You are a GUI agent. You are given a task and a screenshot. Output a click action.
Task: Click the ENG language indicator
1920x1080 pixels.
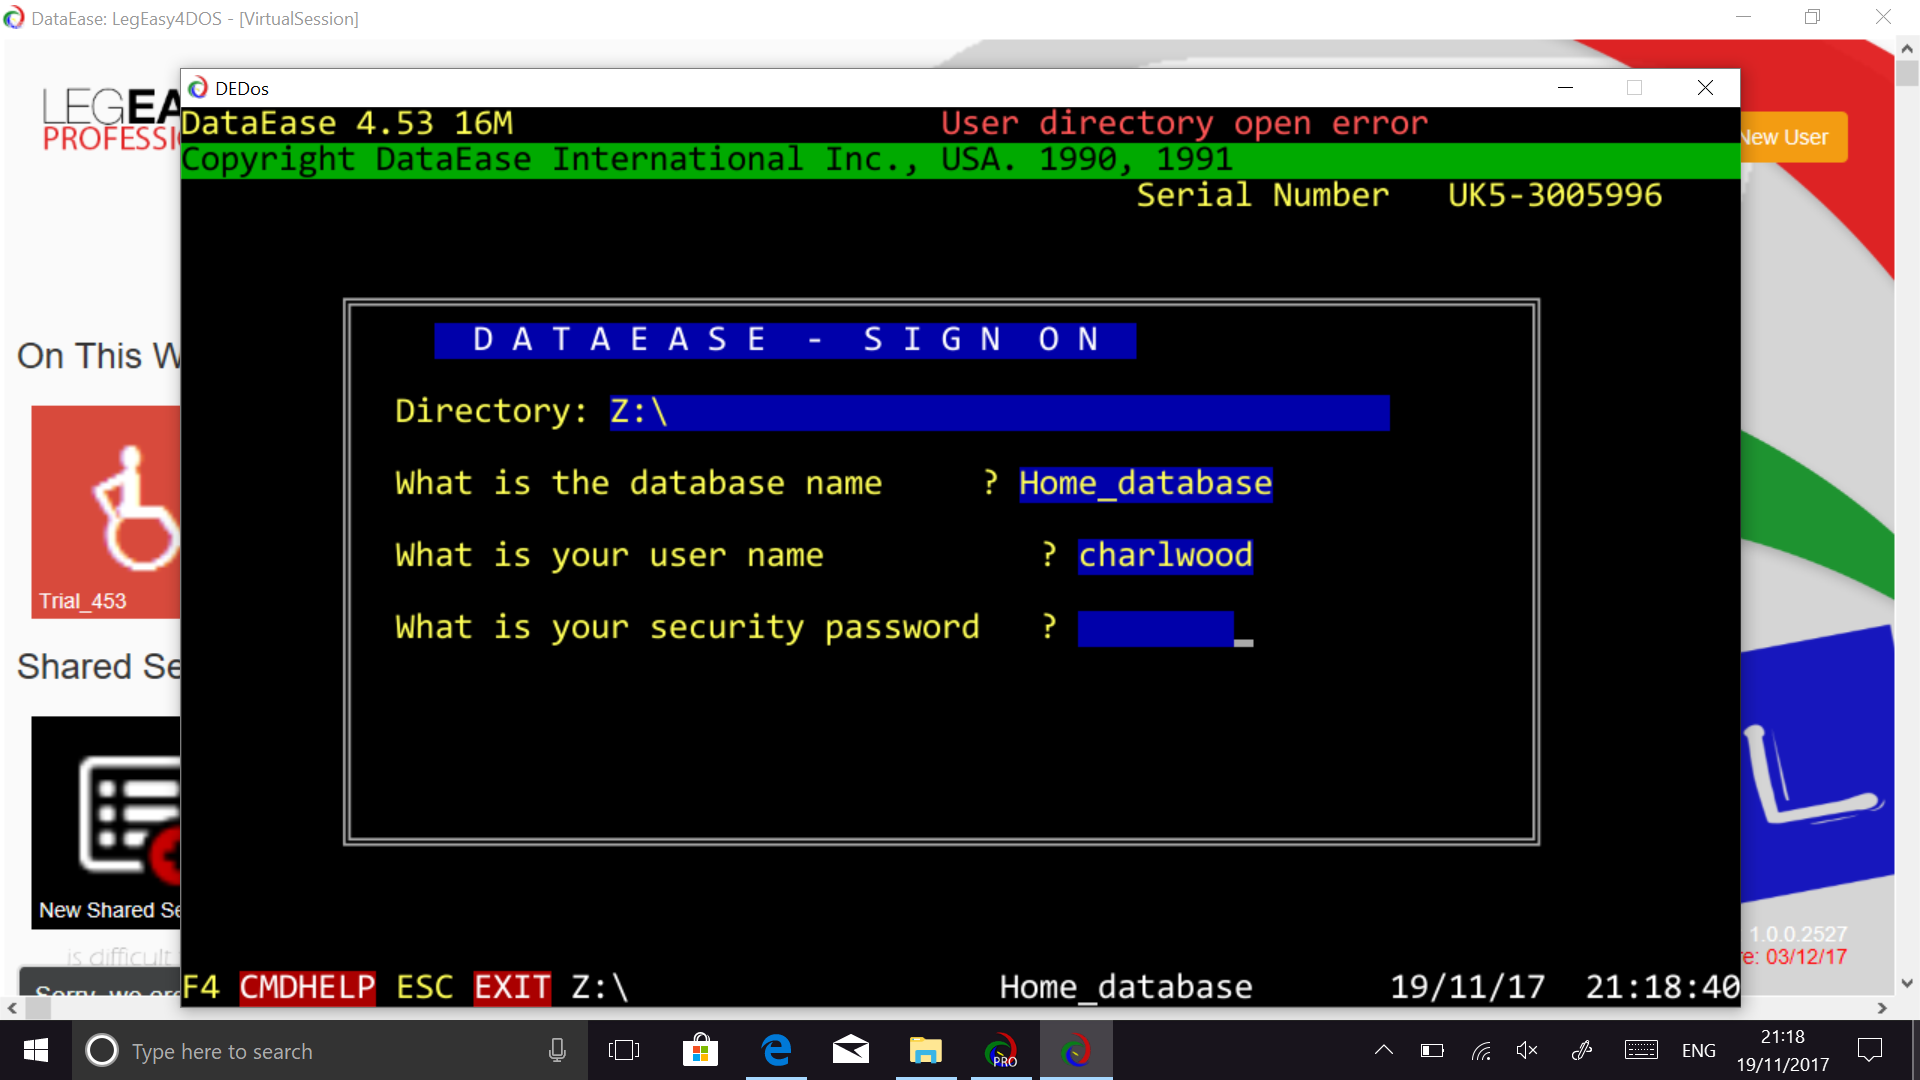(1699, 1051)
